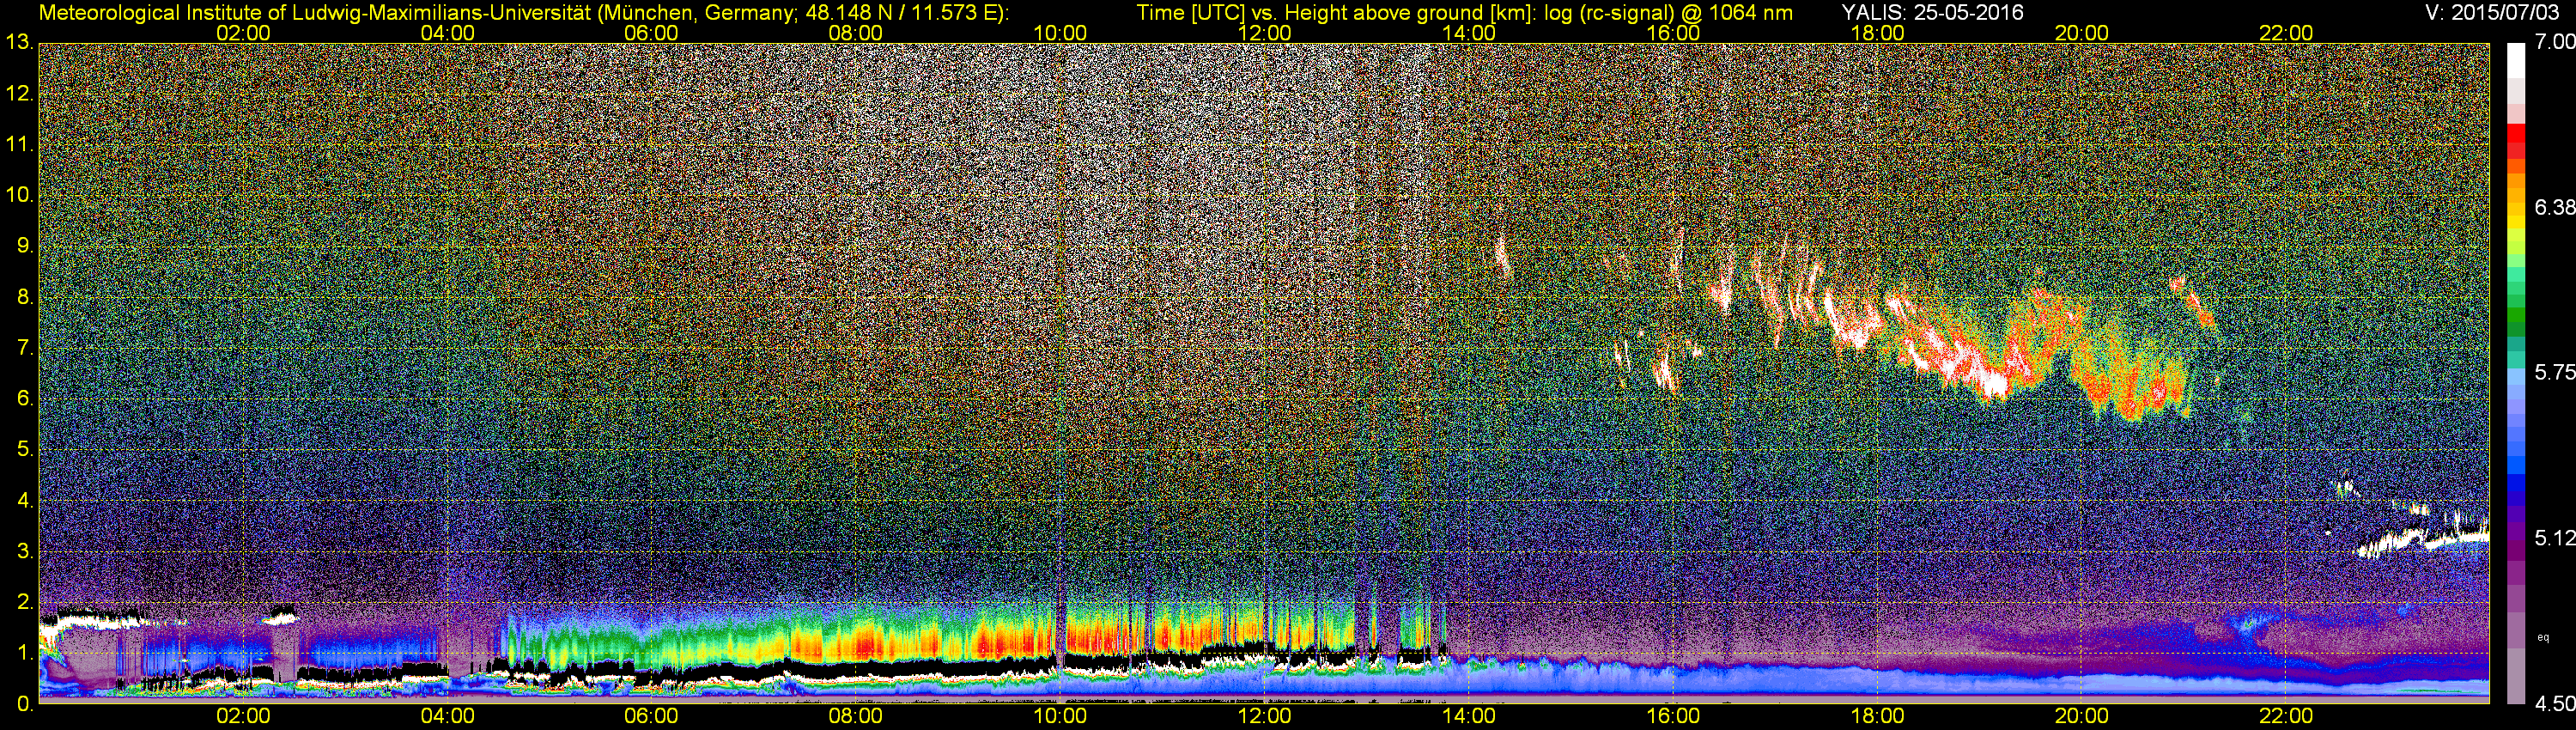This screenshot has height=730, width=2576.
Task: Click 14:00 on the top time axis
Action: (x=1468, y=33)
